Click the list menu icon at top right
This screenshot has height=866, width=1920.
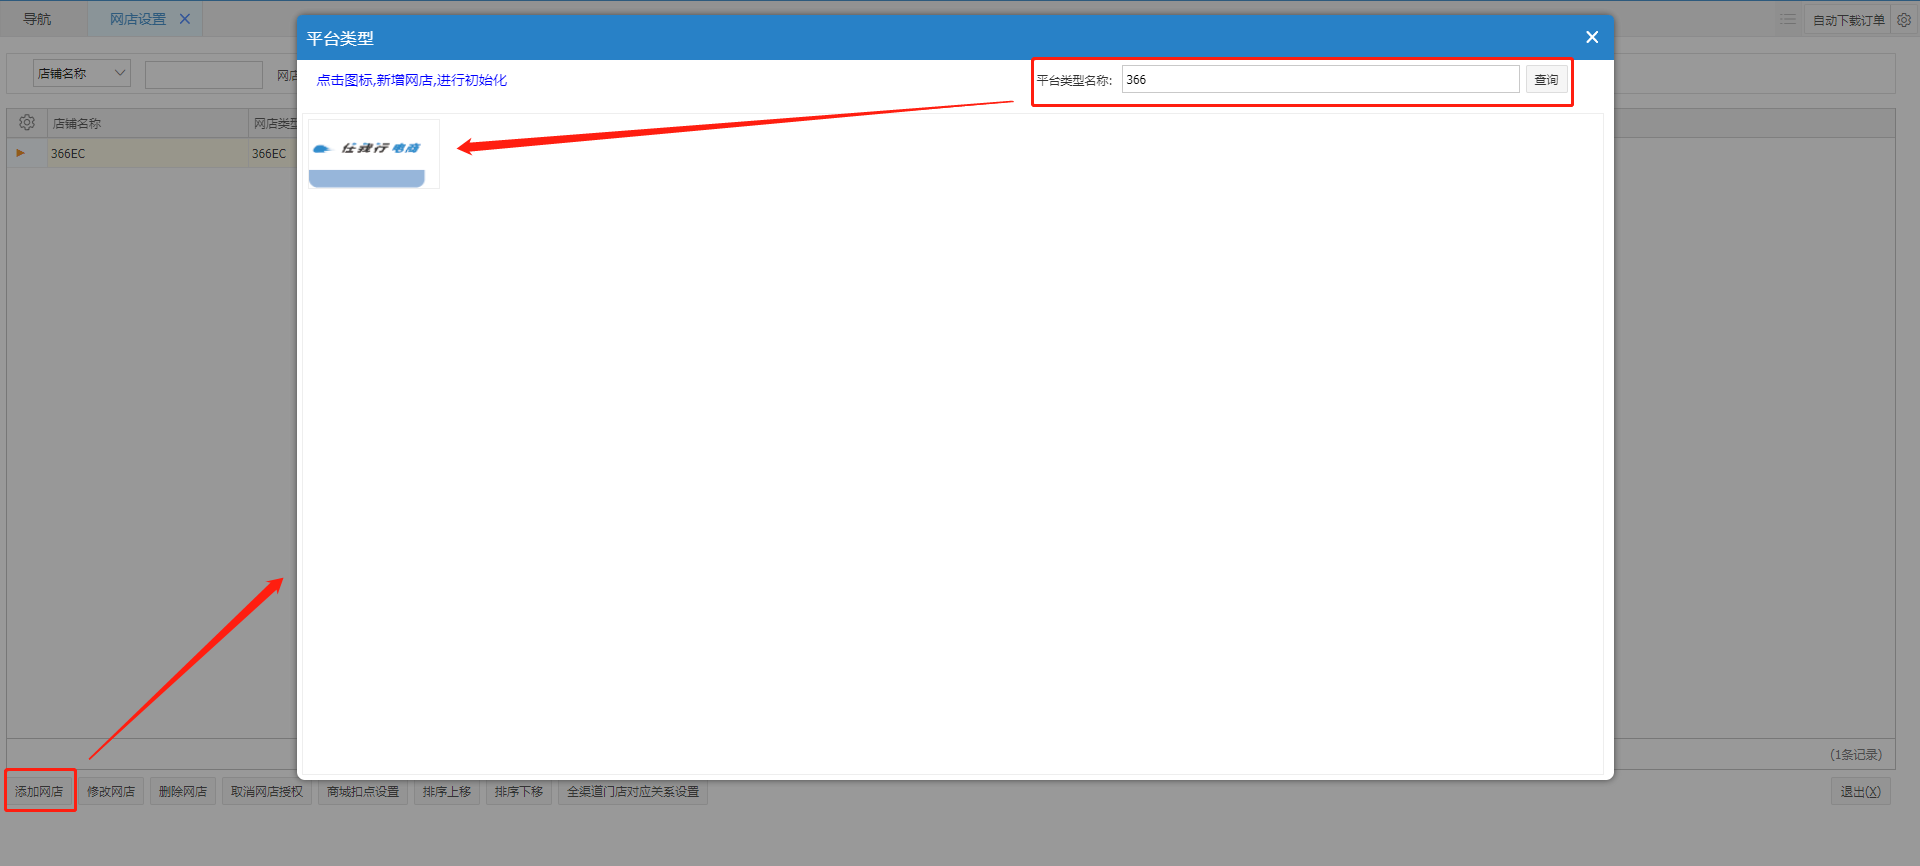[1788, 20]
